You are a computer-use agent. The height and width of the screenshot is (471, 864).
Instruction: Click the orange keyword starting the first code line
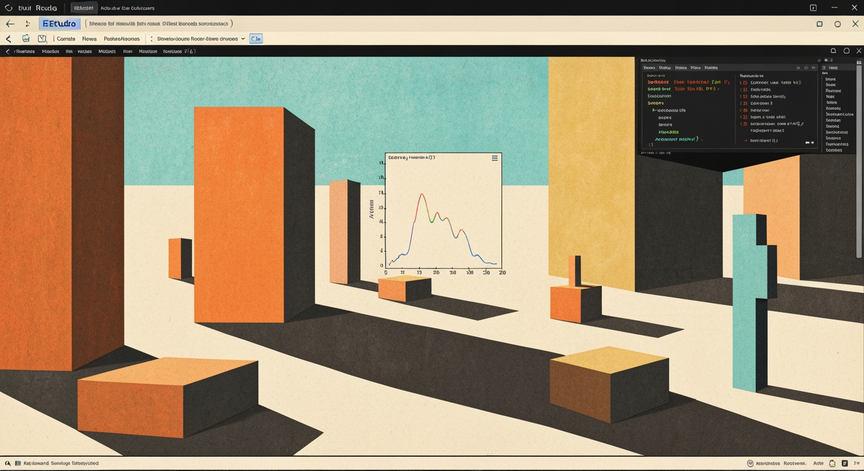pyautogui.click(x=658, y=82)
